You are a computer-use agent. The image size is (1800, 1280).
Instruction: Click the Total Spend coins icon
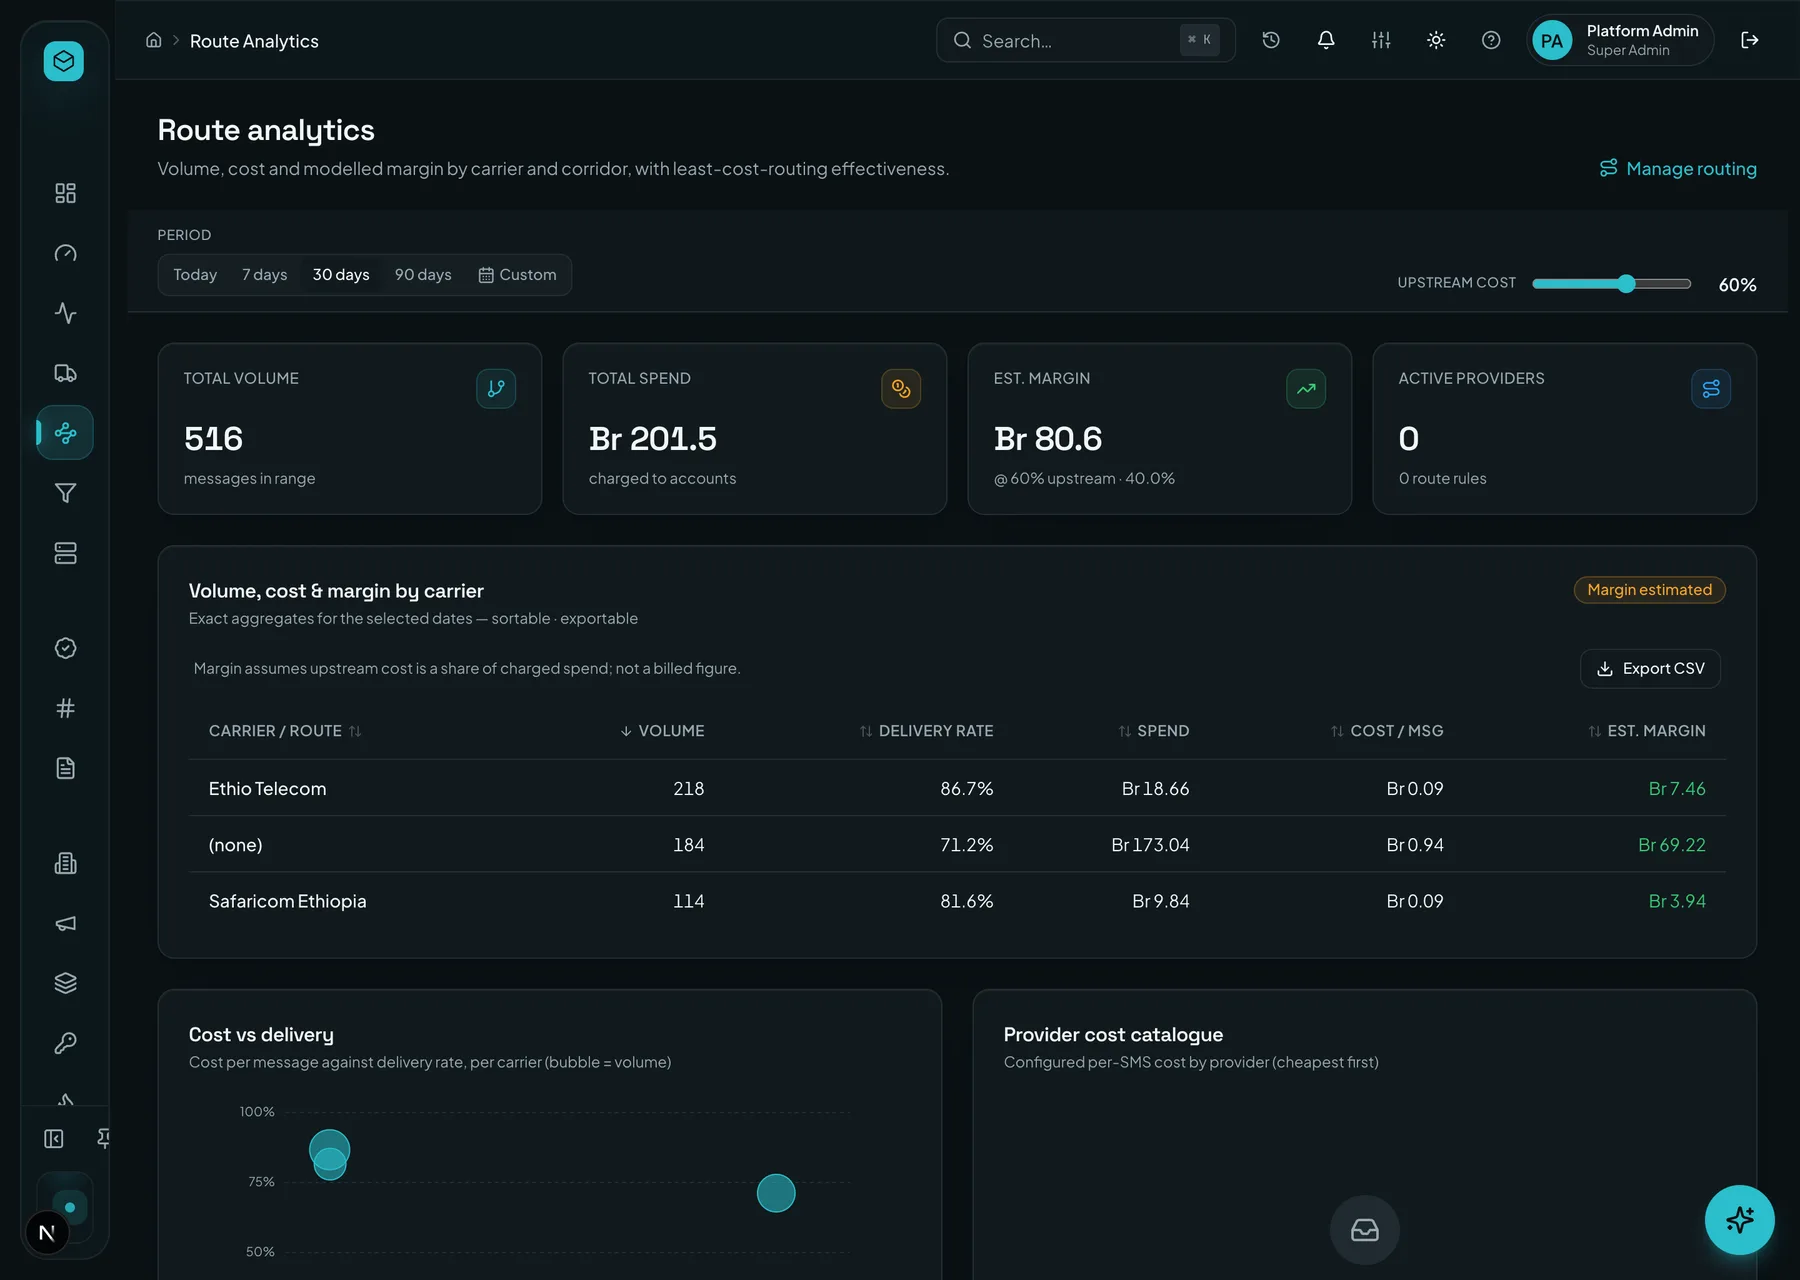(901, 389)
